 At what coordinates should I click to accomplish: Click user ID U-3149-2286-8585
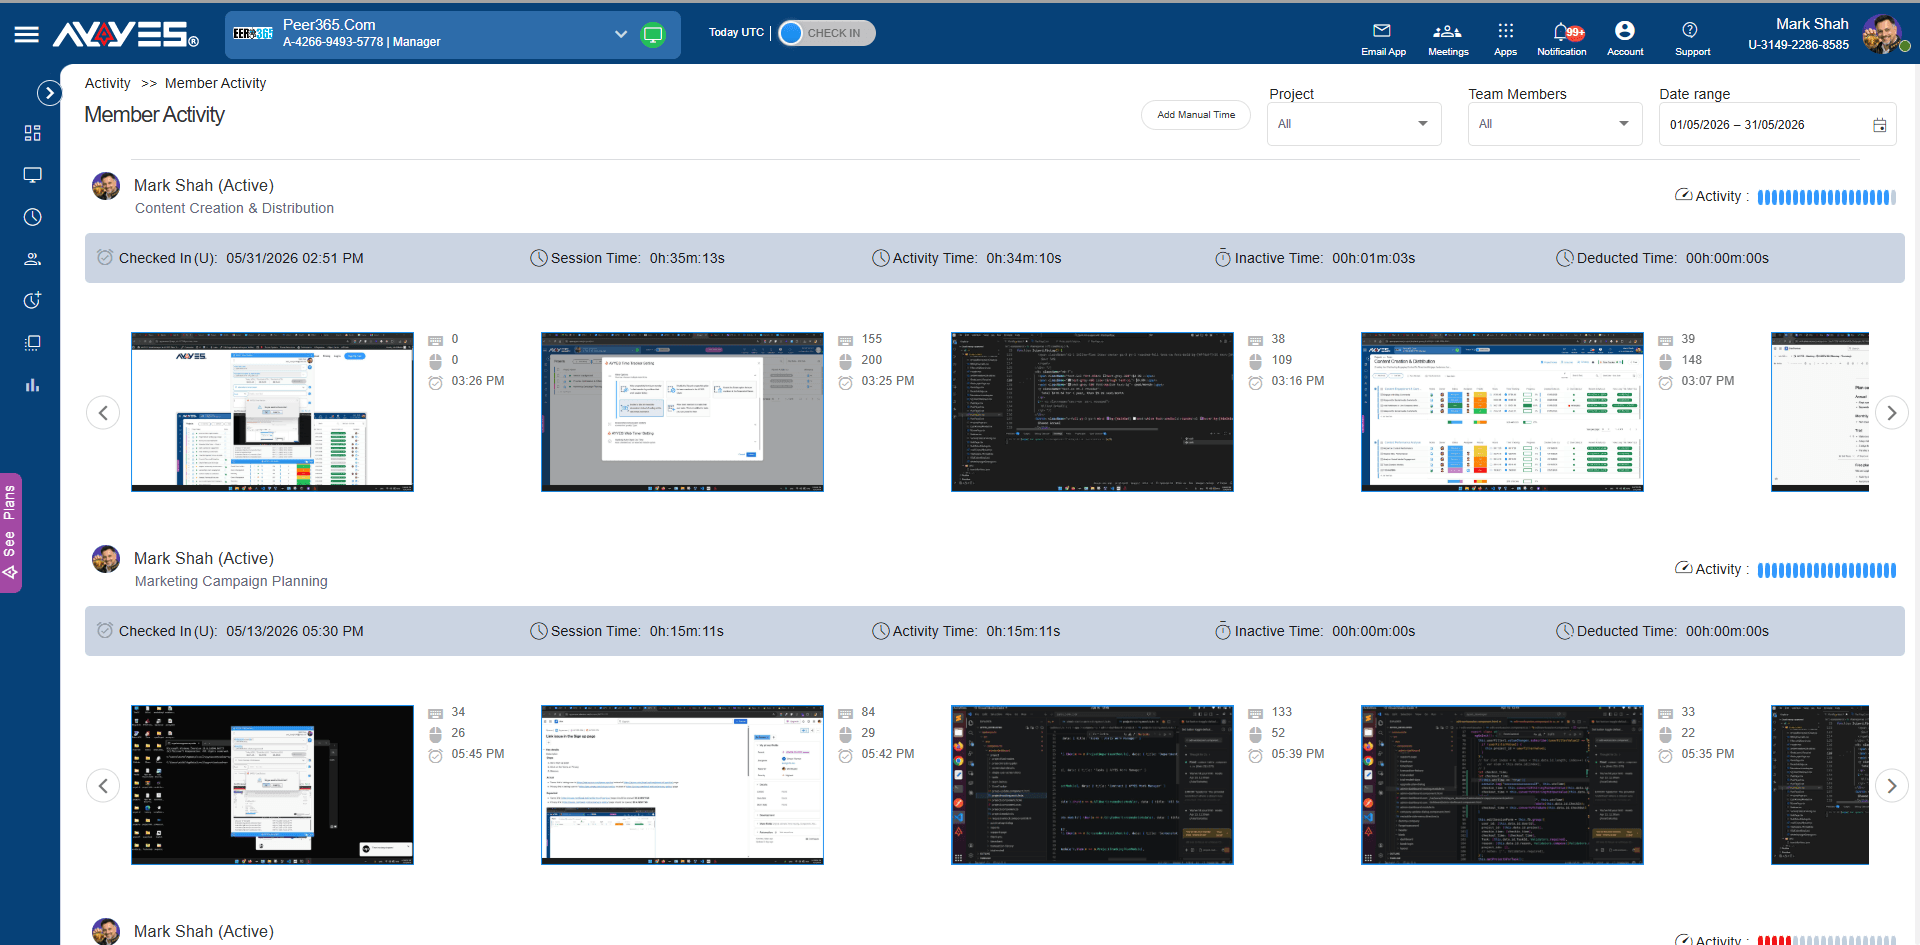pyautogui.click(x=1798, y=45)
